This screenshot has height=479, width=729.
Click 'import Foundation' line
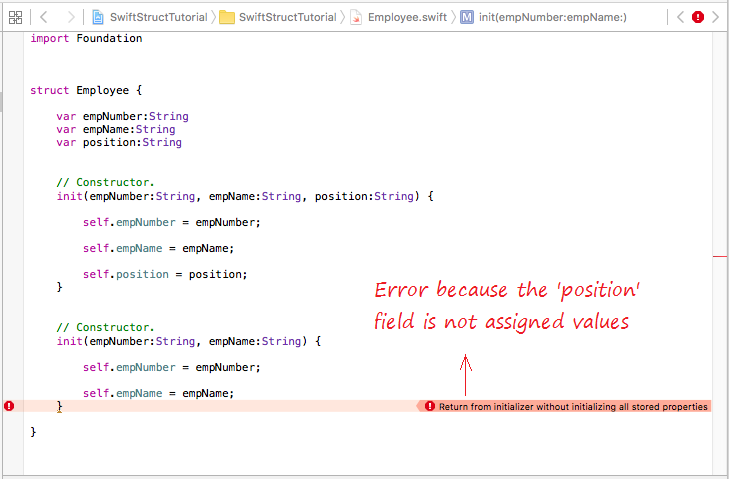coord(86,38)
